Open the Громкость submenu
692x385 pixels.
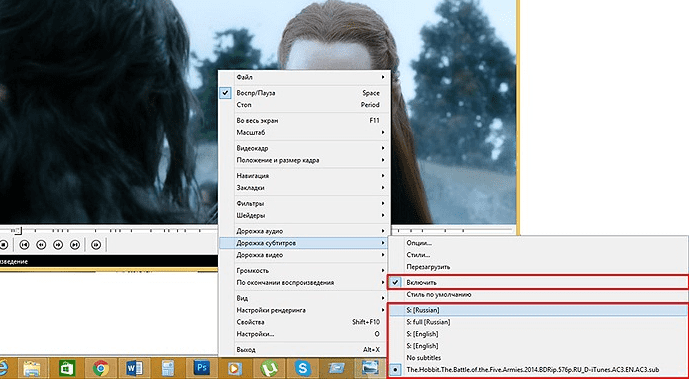coord(304,271)
